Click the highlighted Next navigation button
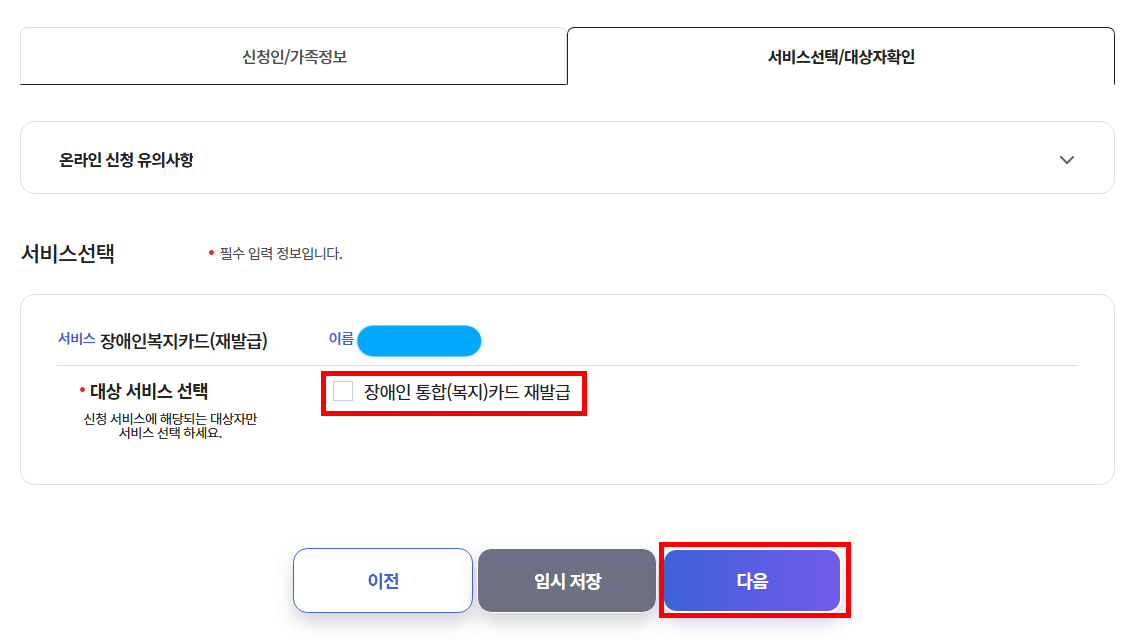The width and height of the screenshot is (1133, 641). [752, 580]
